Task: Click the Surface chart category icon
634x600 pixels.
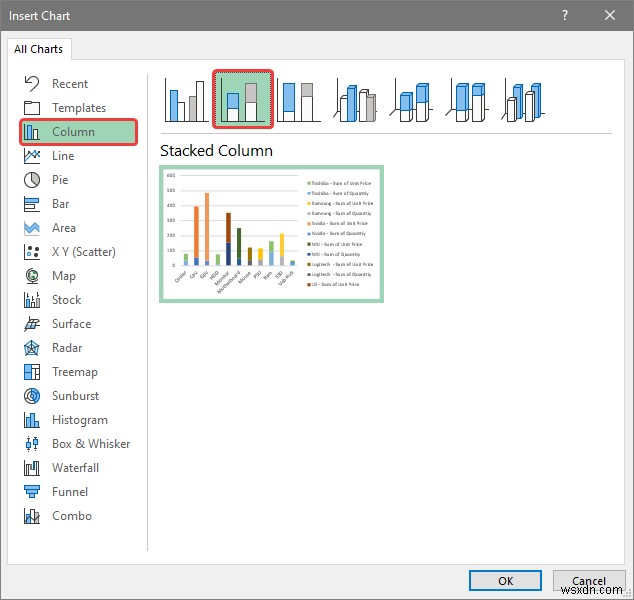Action: [x=32, y=324]
